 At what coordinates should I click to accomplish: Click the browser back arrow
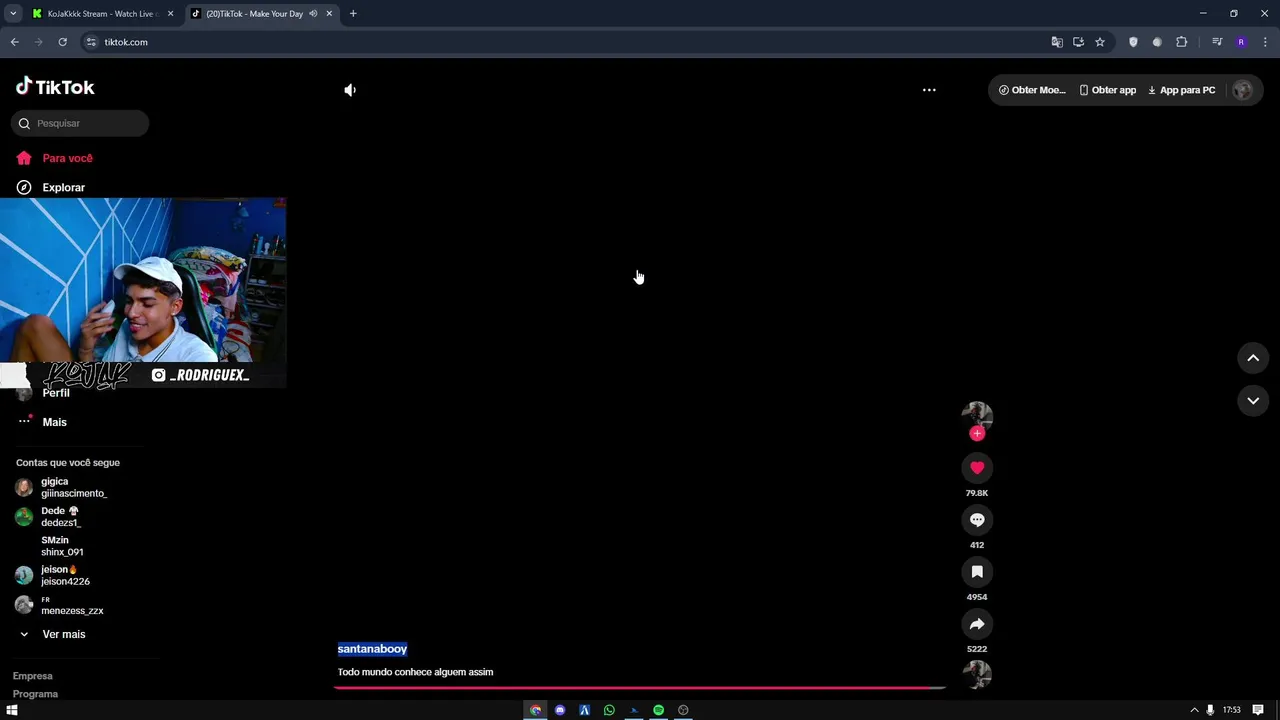coord(14,42)
